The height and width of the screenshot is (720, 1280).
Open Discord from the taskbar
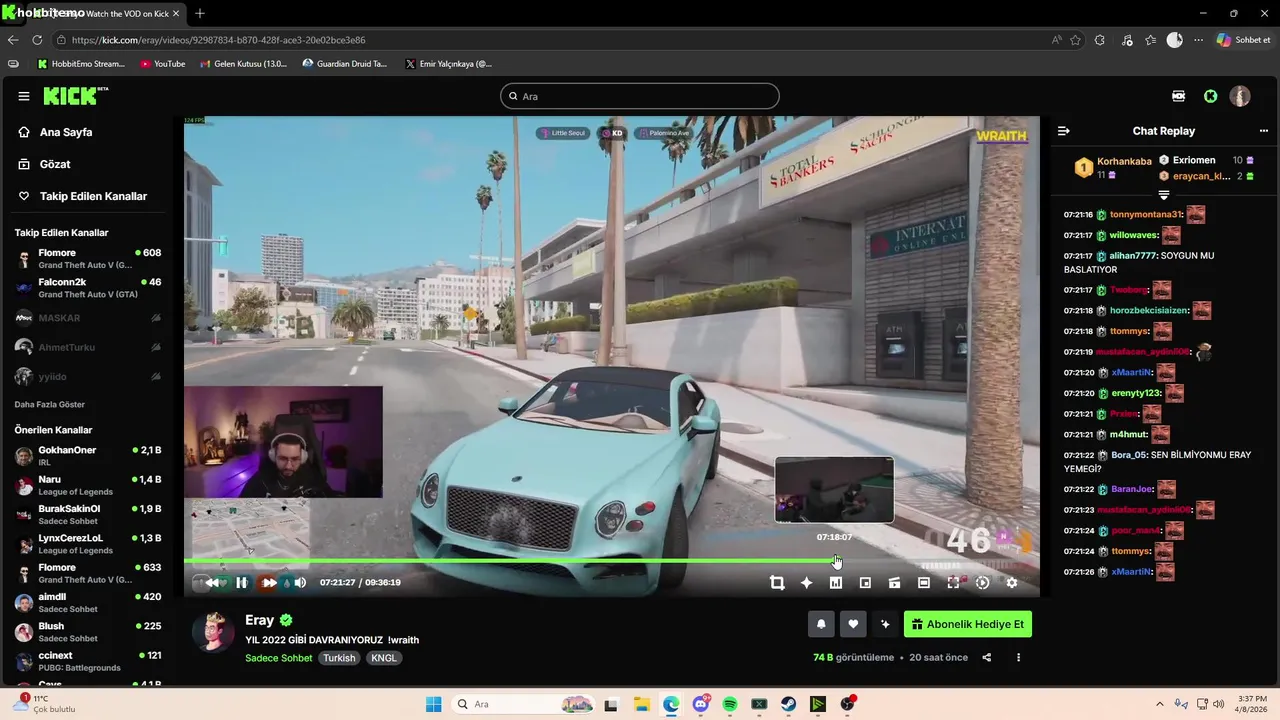pyautogui.click(x=701, y=704)
